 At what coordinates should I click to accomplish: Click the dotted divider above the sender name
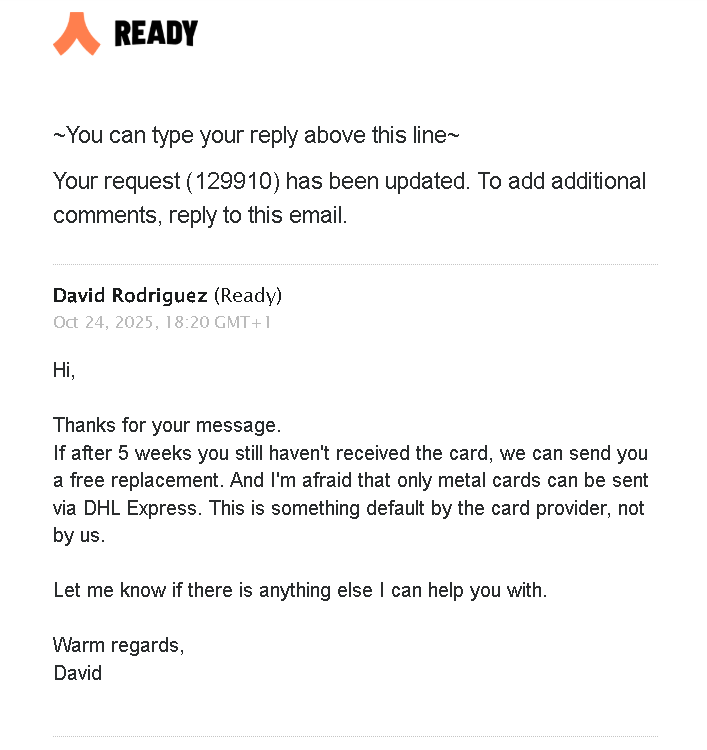[x=355, y=265]
